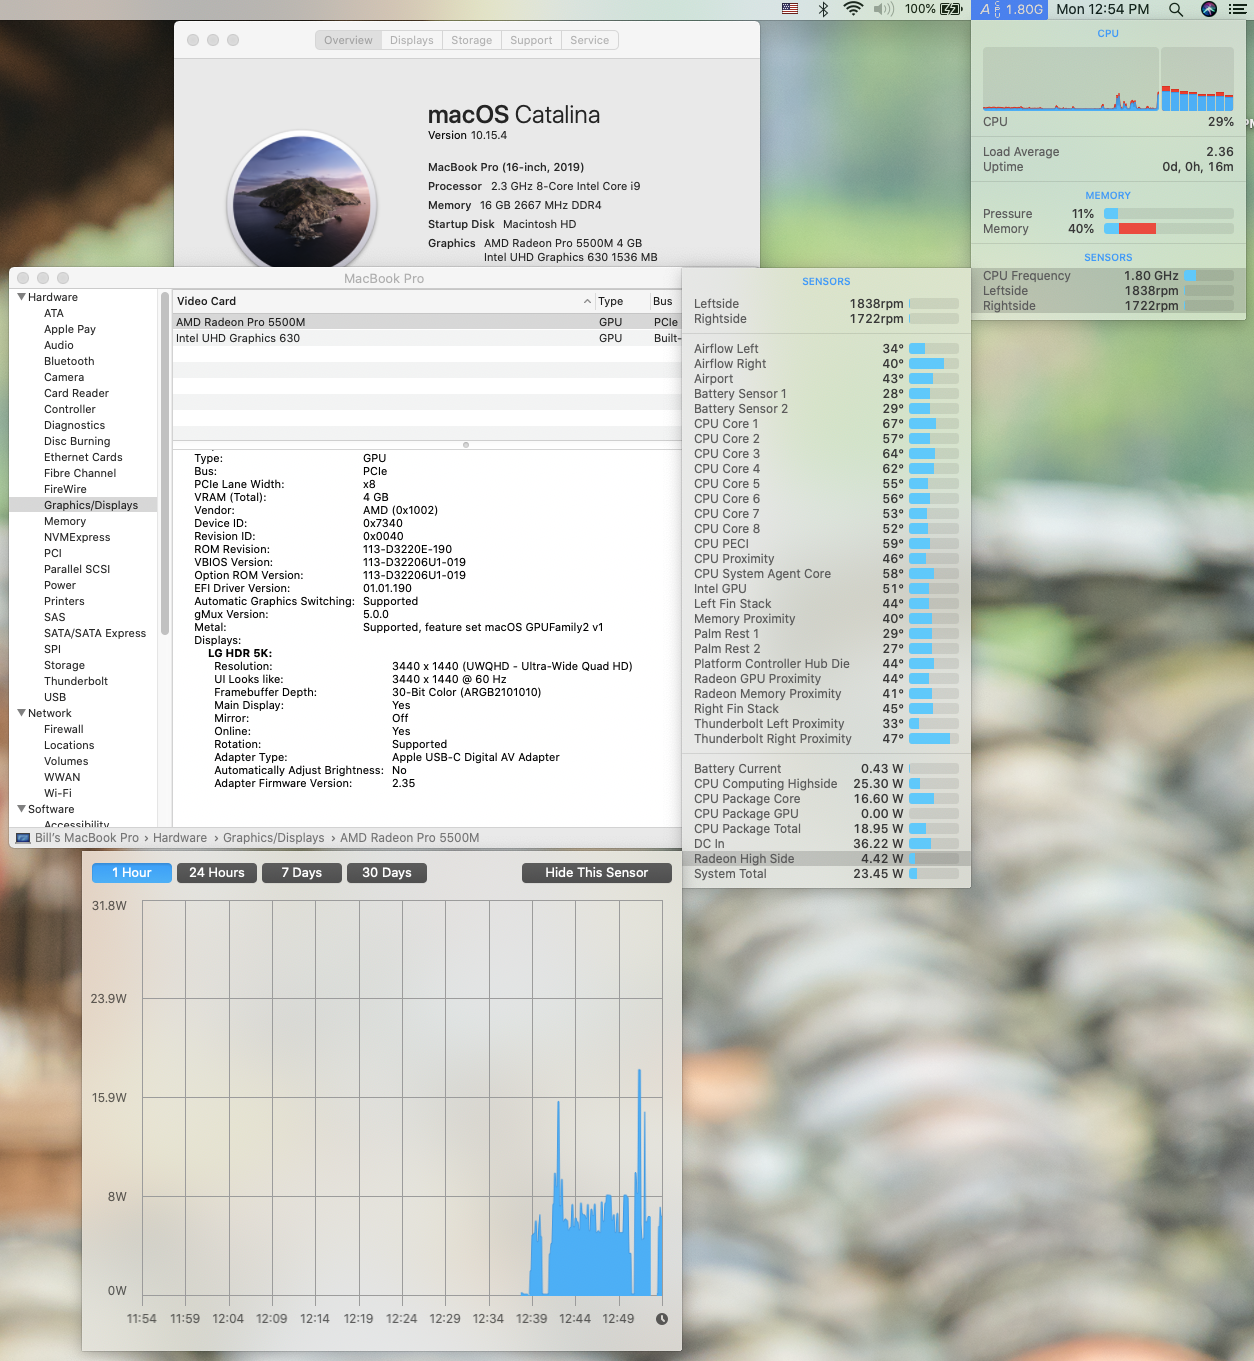Click System Total sensor row
The height and width of the screenshot is (1361, 1254).
click(826, 874)
